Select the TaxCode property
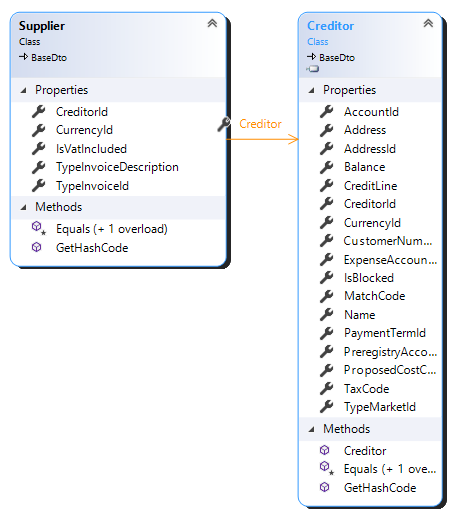The image size is (454, 515). click(367, 389)
